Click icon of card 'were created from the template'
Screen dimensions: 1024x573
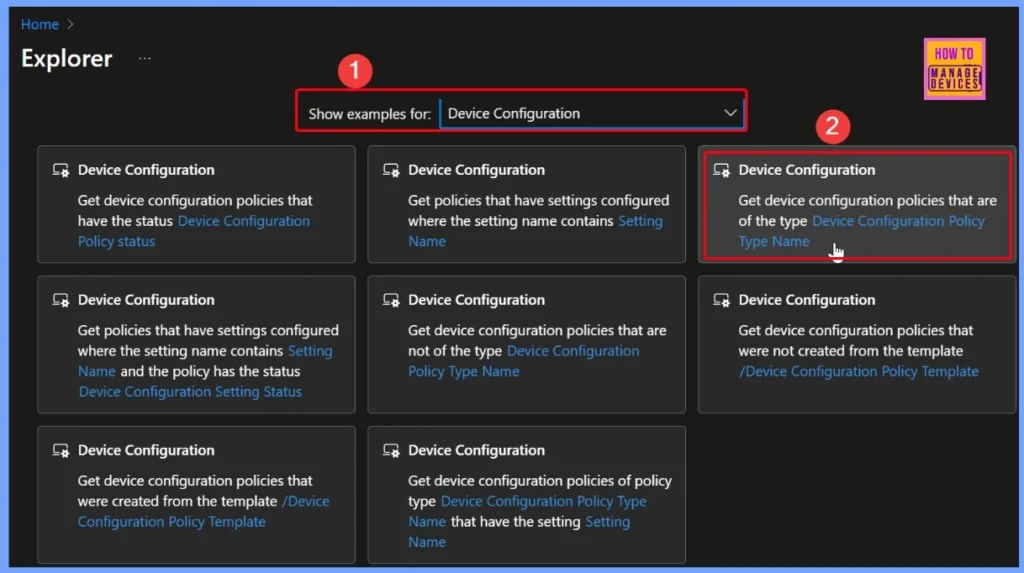click(x=61, y=451)
